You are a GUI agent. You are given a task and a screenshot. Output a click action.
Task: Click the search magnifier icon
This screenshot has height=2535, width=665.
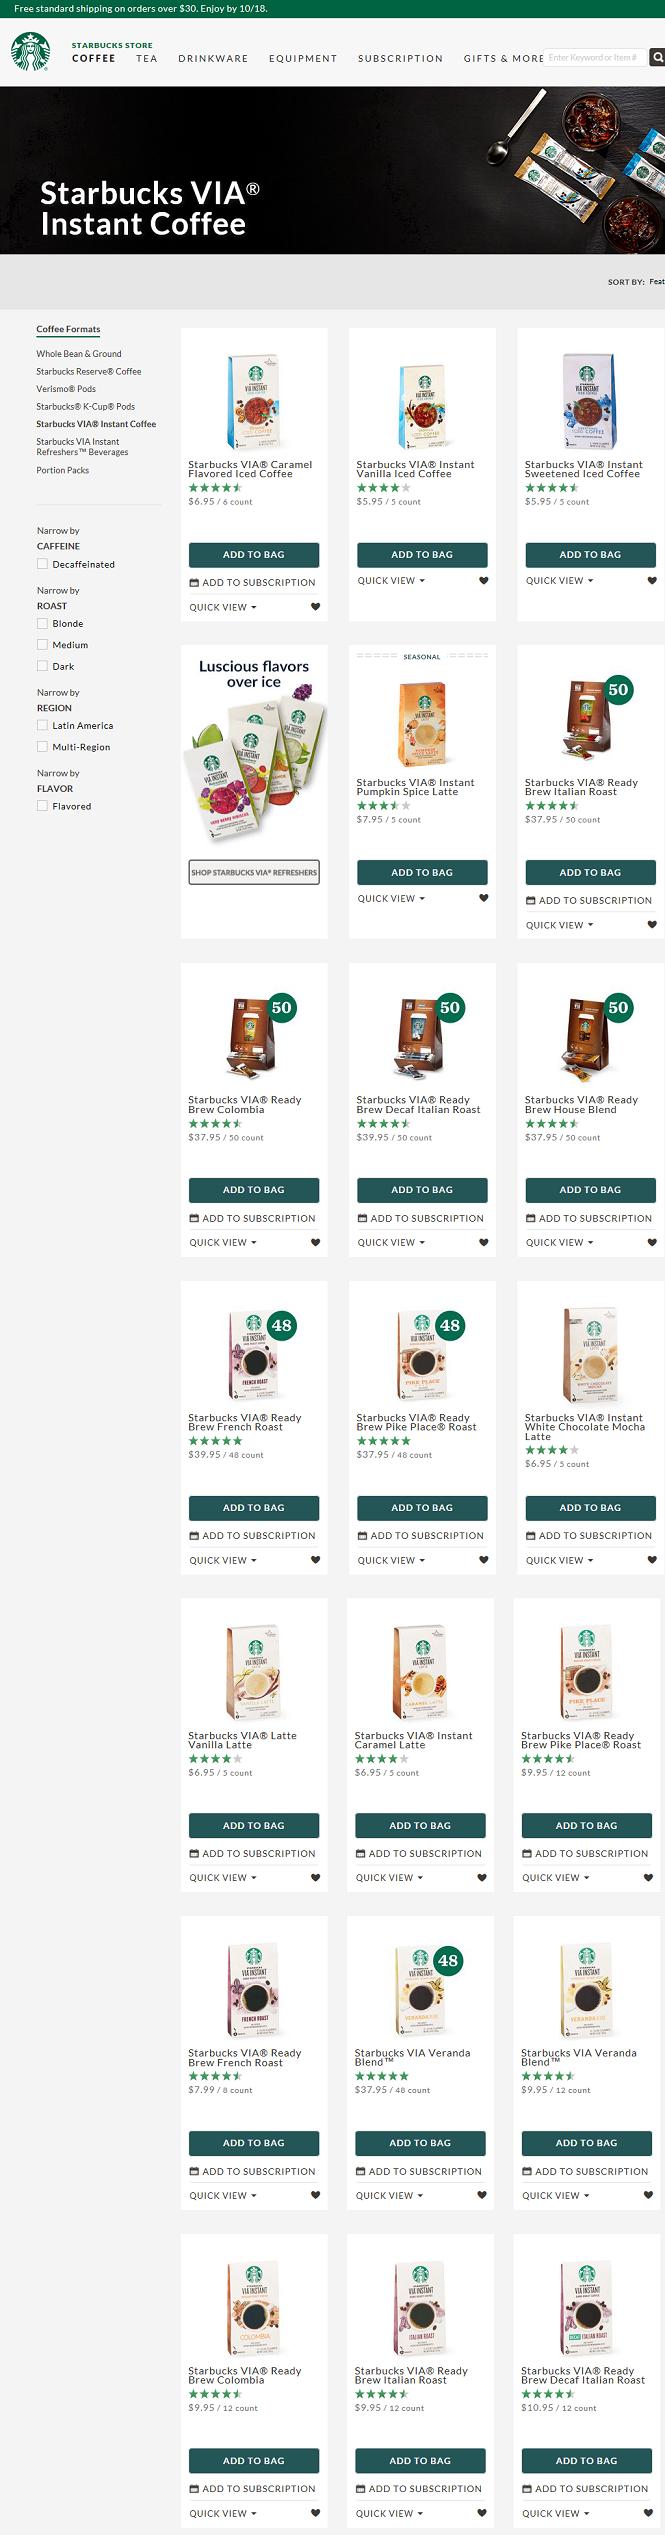click(657, 58)
